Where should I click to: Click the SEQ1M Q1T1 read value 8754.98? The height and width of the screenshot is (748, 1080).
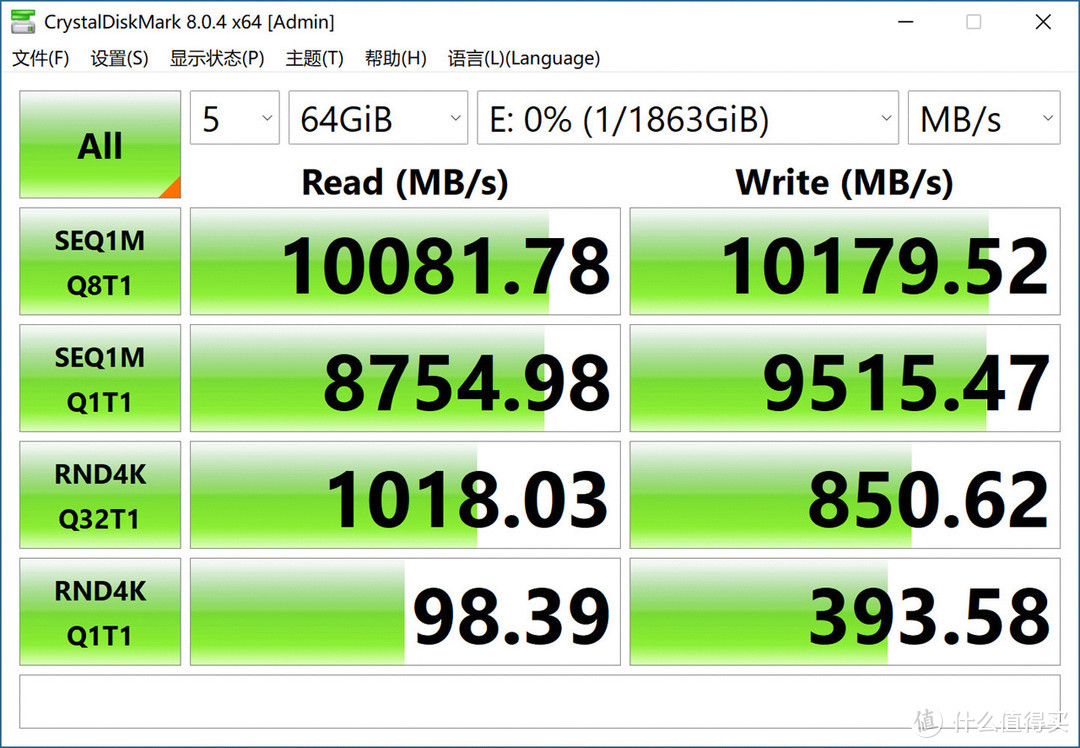[405, 378]
